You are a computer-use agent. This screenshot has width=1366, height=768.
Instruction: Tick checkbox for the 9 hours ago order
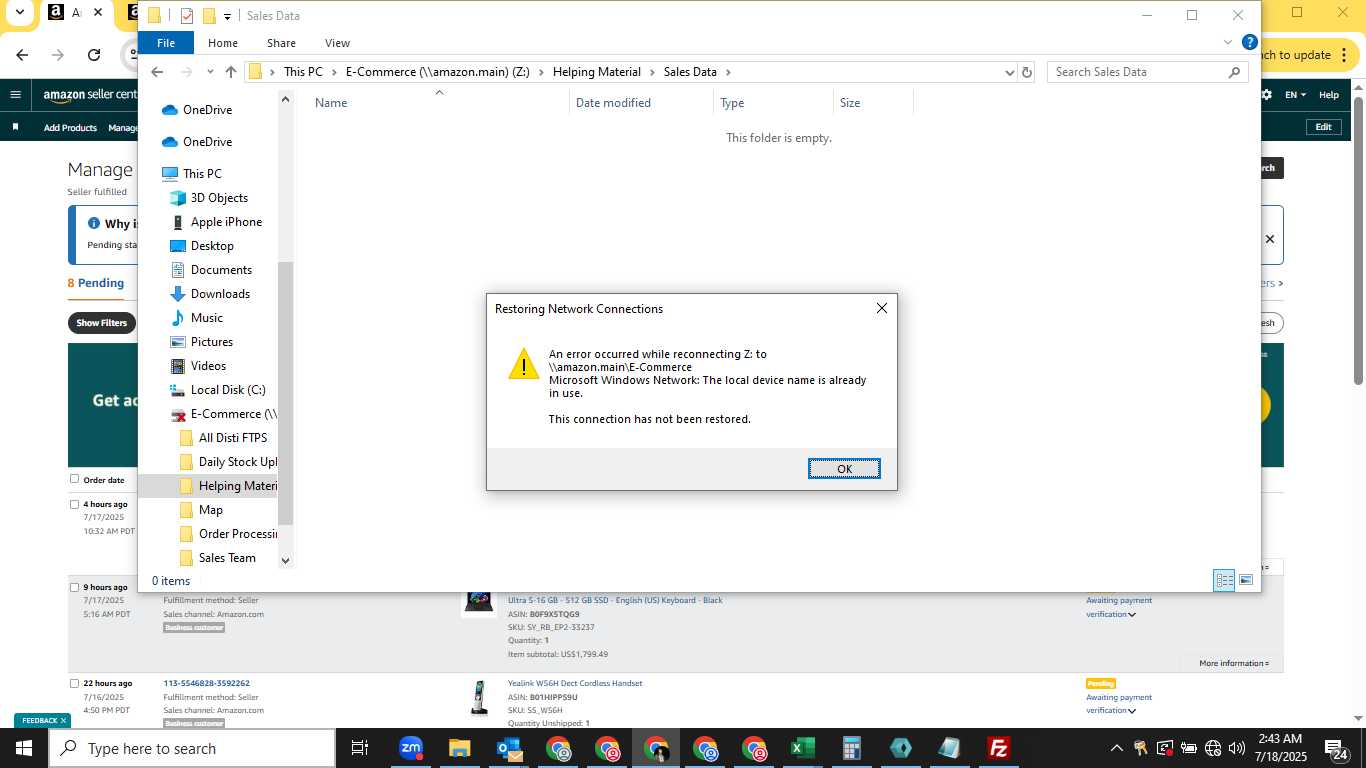pyautogui.click(x=74, y=587)
